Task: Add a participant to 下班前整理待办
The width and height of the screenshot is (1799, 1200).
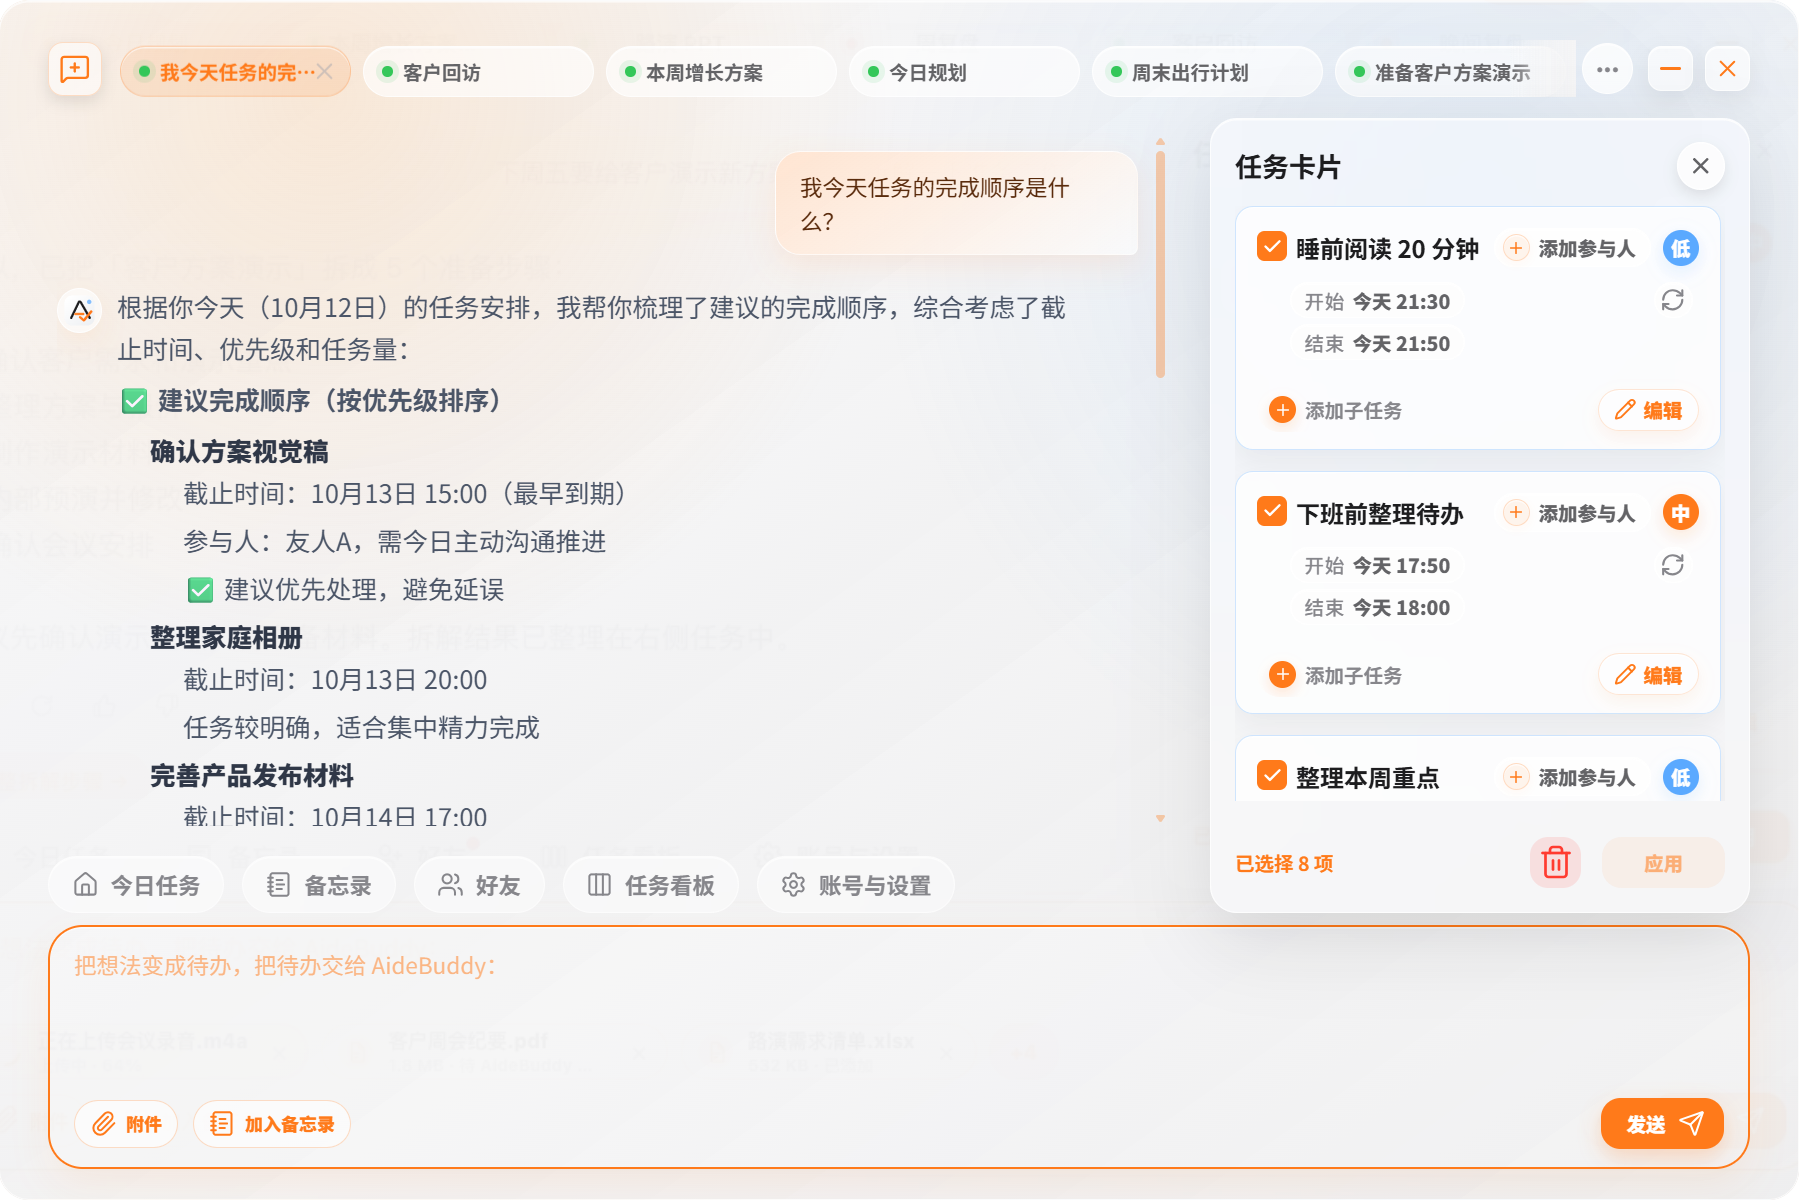Action: pos(1570,513)
